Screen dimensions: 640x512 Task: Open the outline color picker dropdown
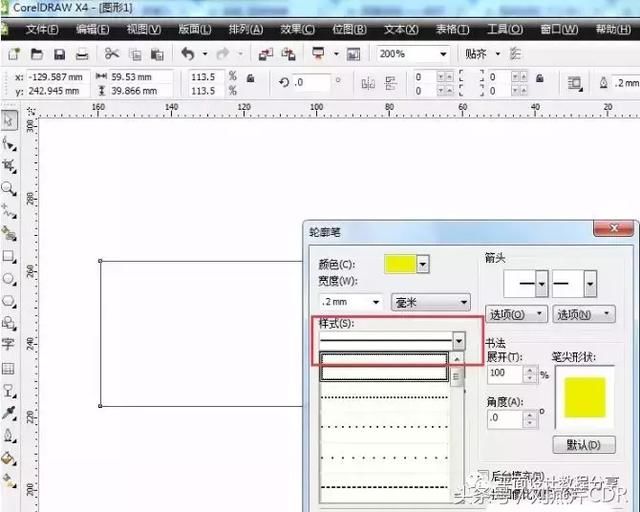click(423, 264)
